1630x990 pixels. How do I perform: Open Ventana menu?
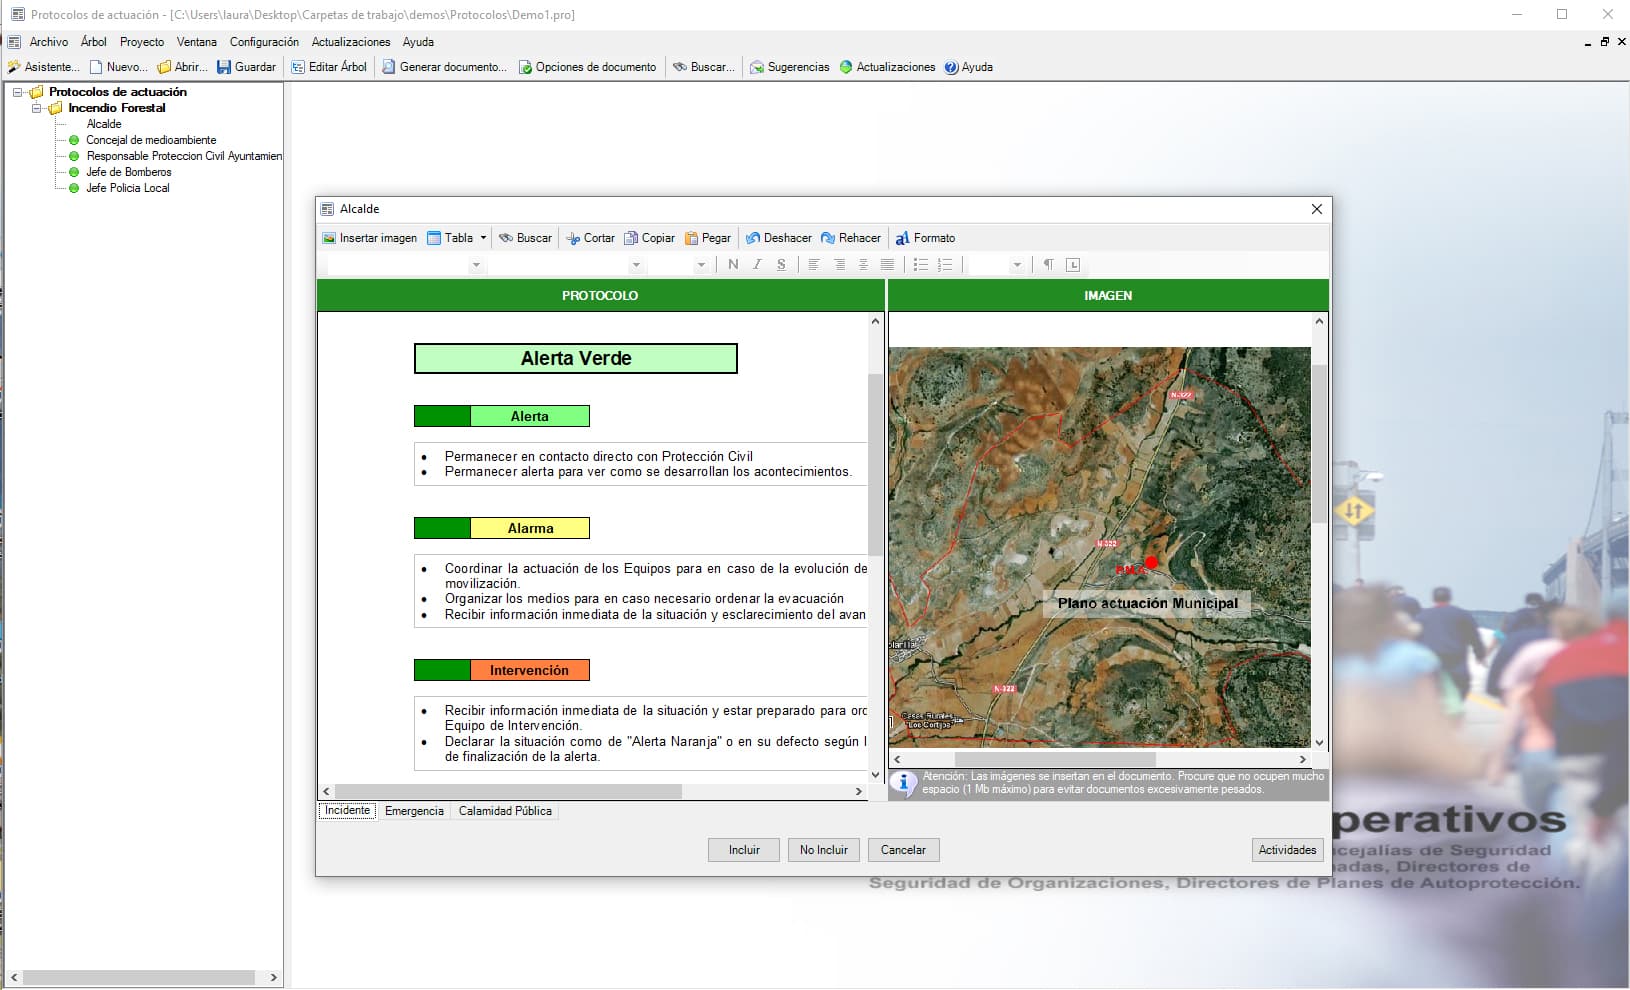point(197,42)
